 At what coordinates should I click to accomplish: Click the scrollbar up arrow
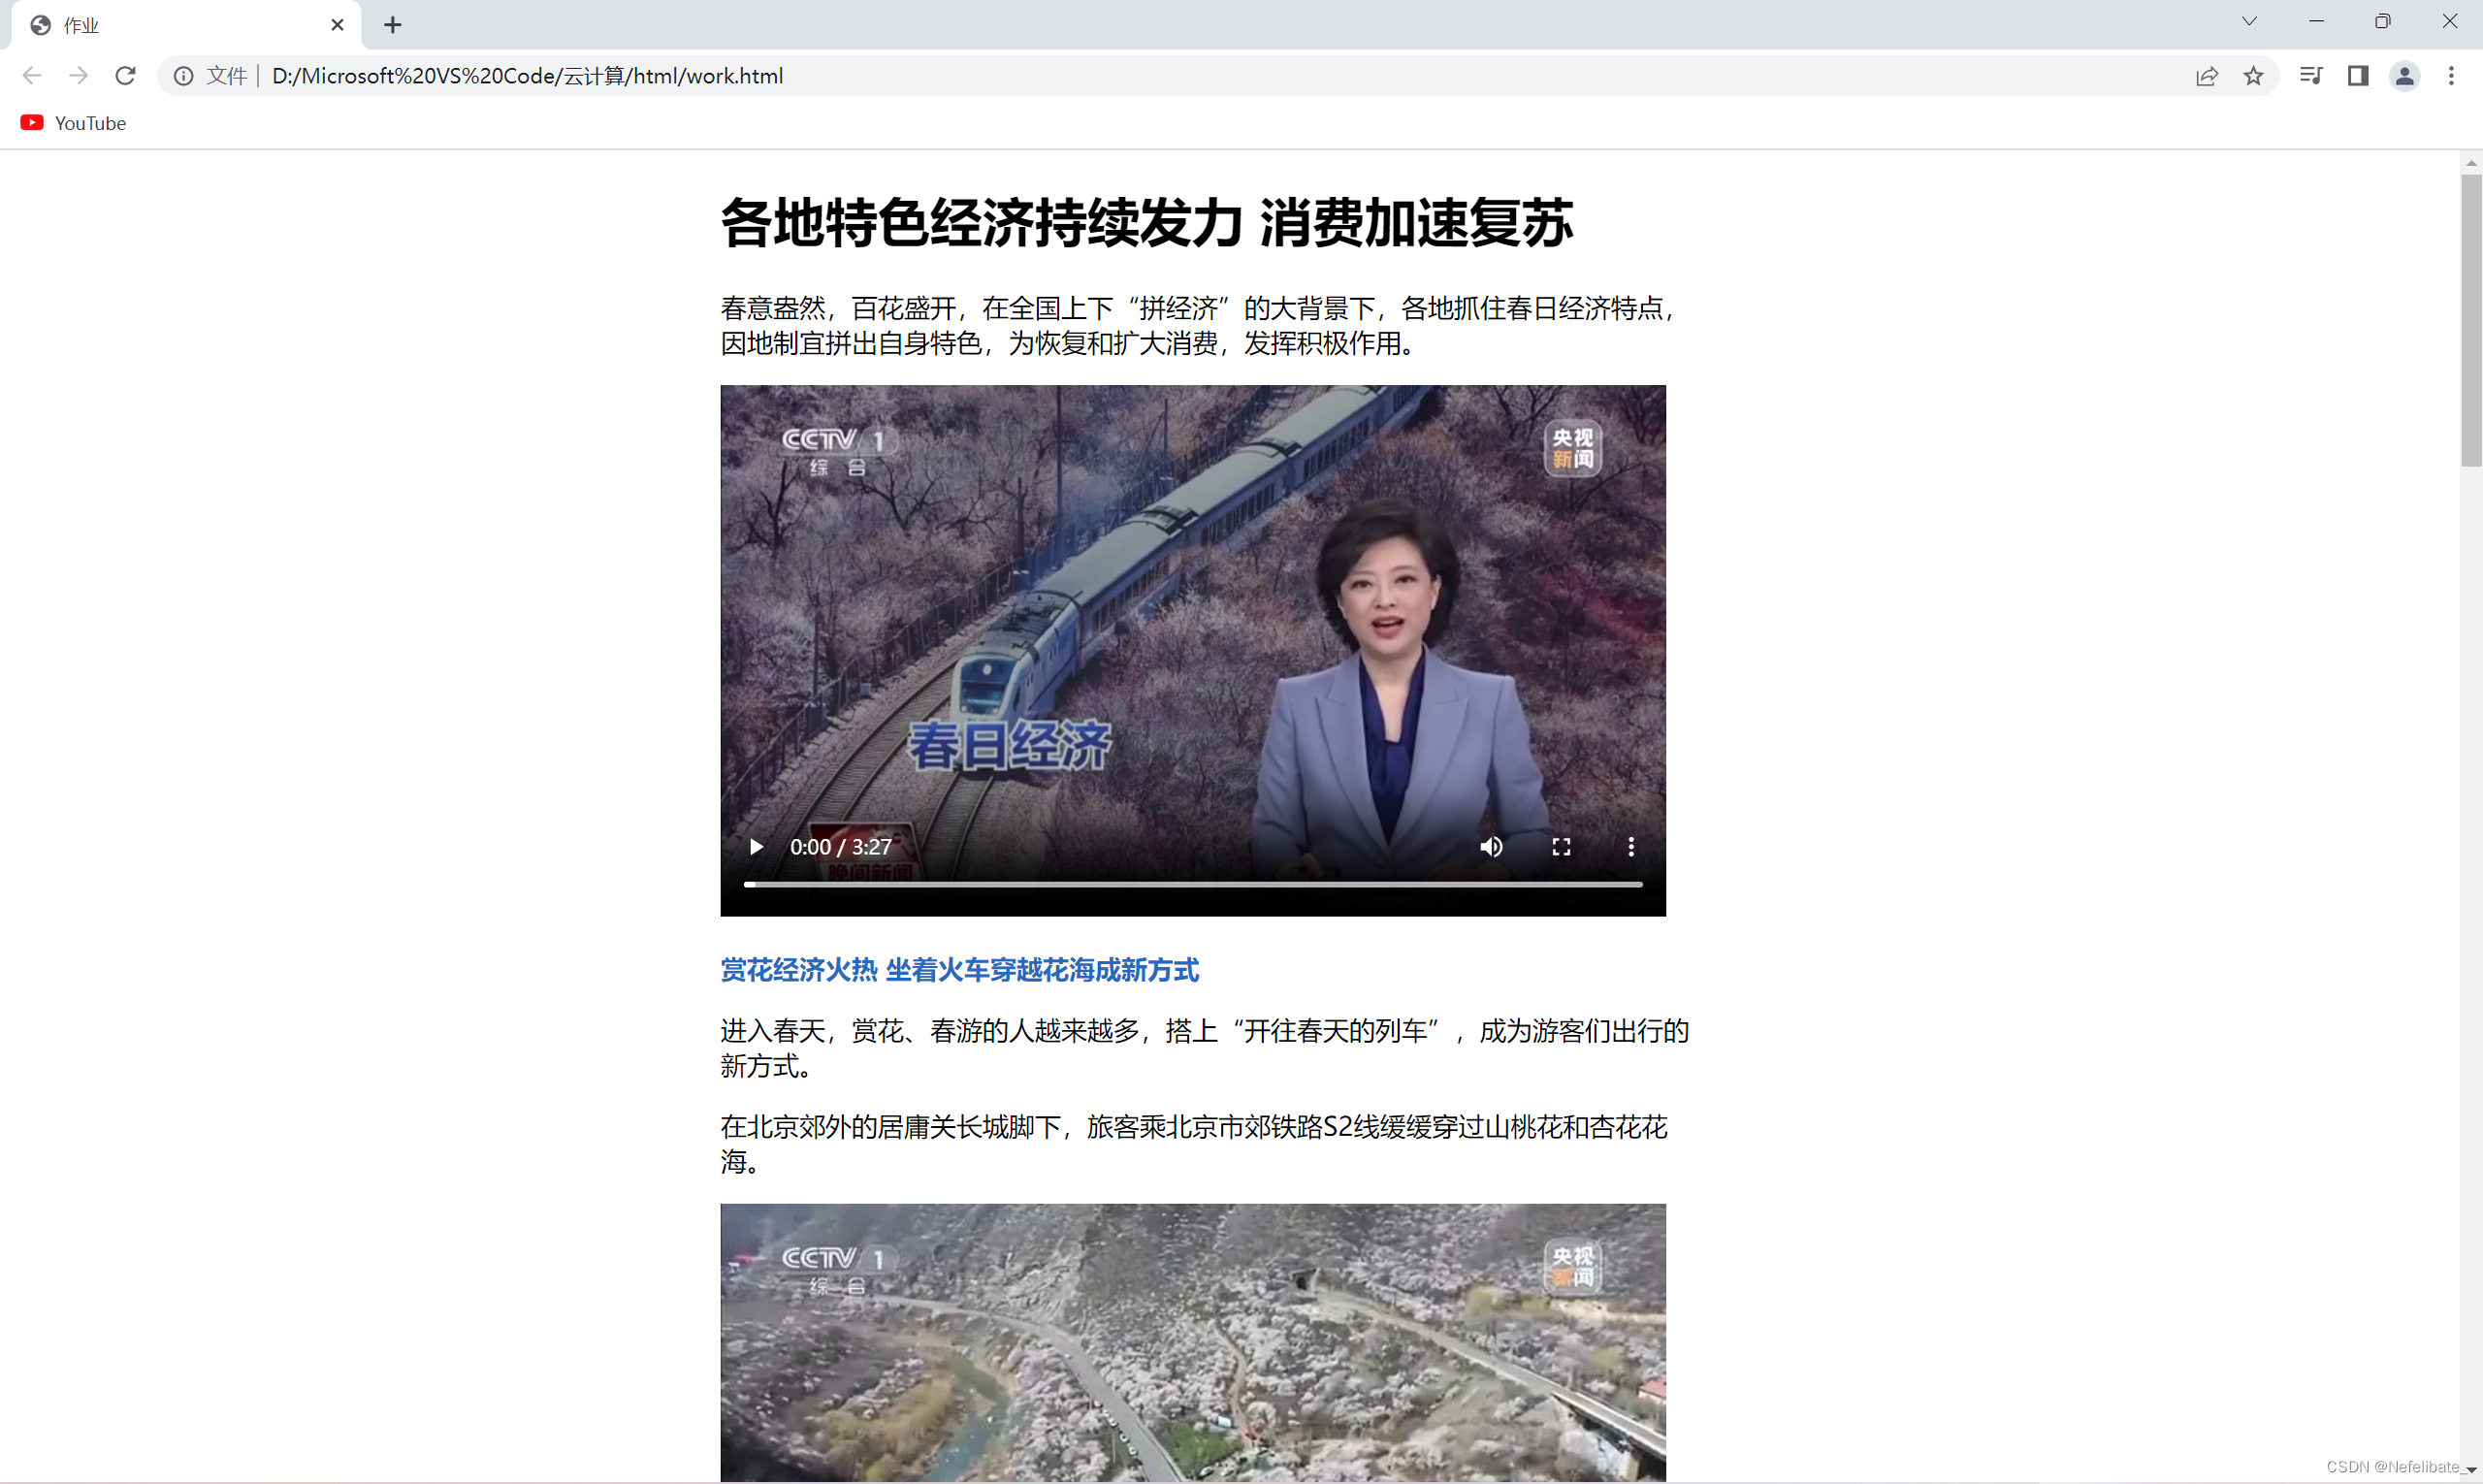[x=2471, y=163]
